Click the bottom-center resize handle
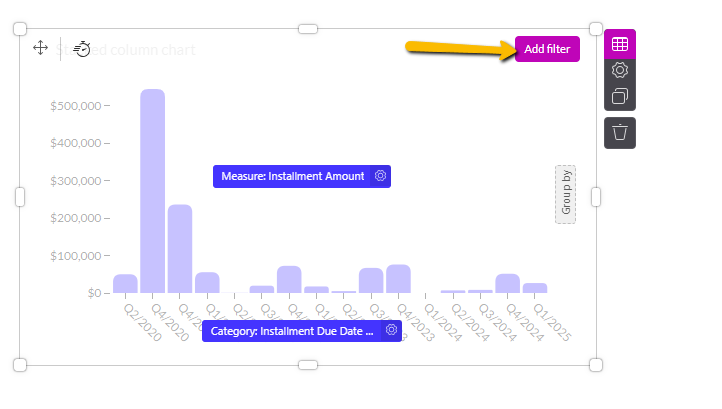Image resolution: width=722 pixels, height=409 pixels. (x=308, y=365)
